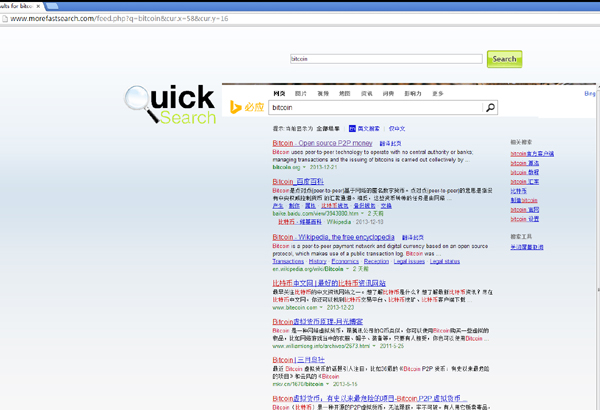Click 翻译此页 beside Open source P2P money
Image resolution: width=600 pixels, height=410 pixels.
(x=390, y=144)
